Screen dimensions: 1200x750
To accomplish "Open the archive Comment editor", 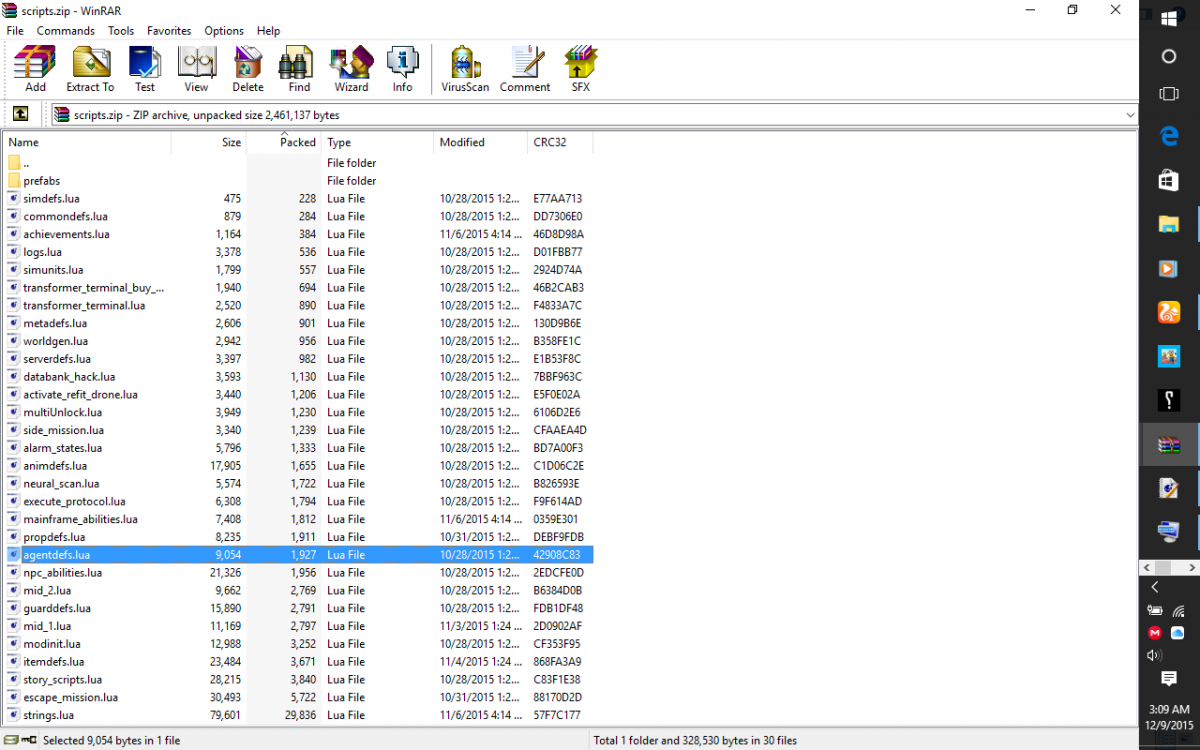I will pos(525,69).
